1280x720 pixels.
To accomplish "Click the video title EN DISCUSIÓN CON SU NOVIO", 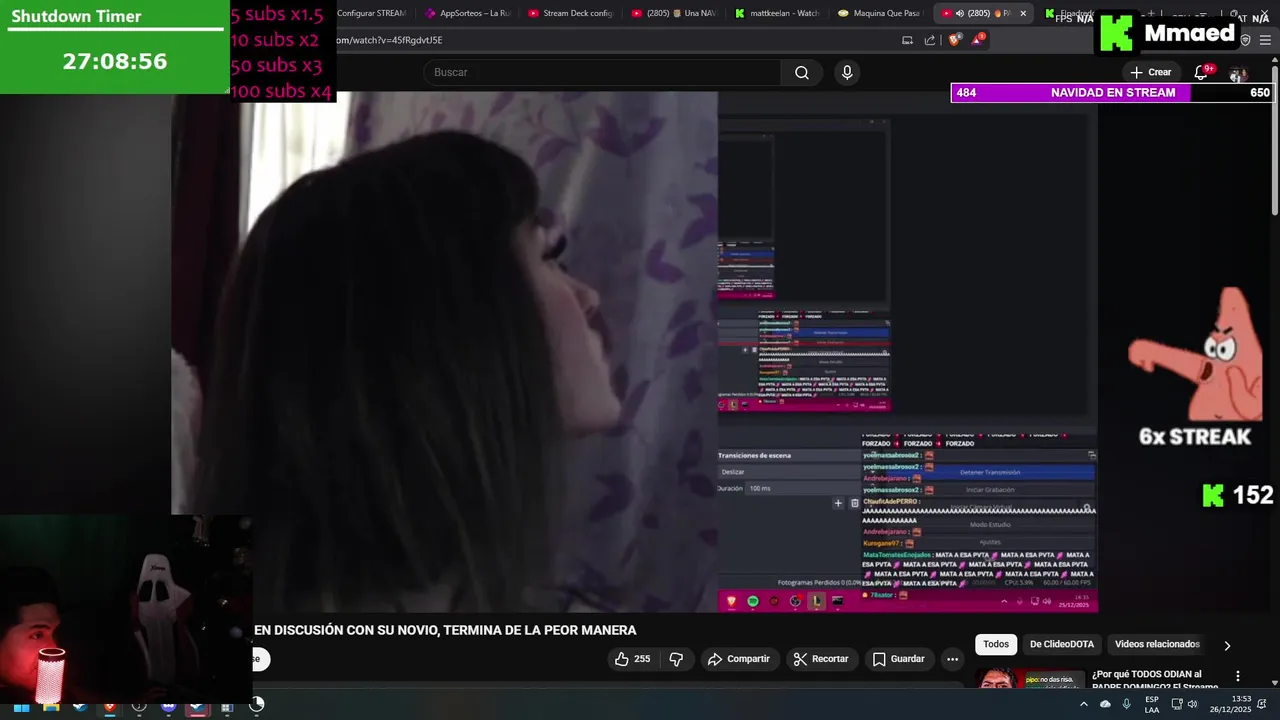I will 445,630.
